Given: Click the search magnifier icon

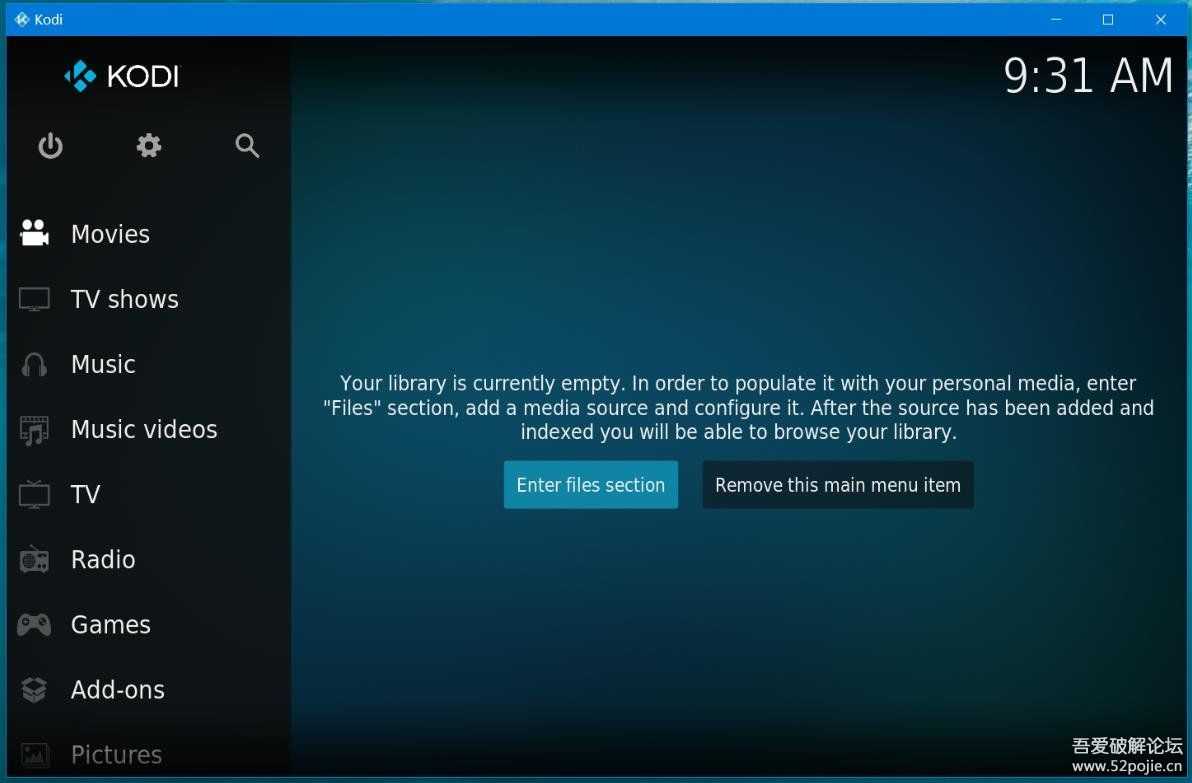Looking at the screenshot, I should tap(246, 145).
